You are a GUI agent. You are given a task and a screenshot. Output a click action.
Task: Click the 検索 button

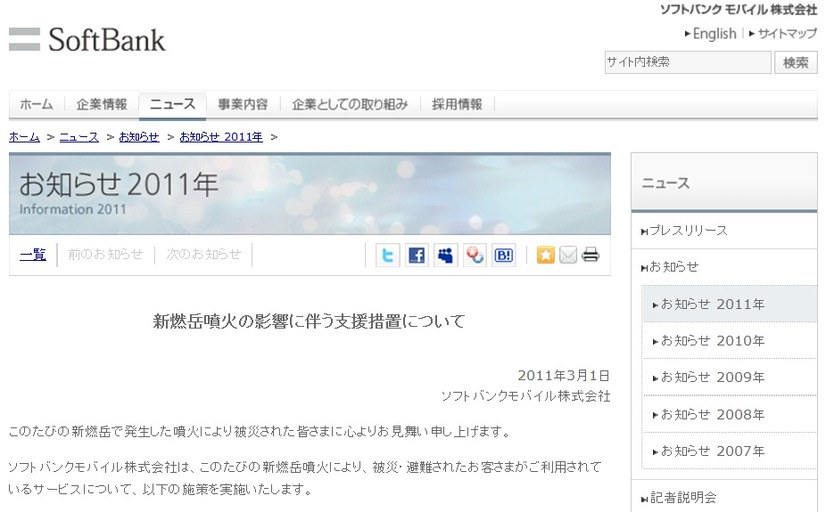point(795,63)
